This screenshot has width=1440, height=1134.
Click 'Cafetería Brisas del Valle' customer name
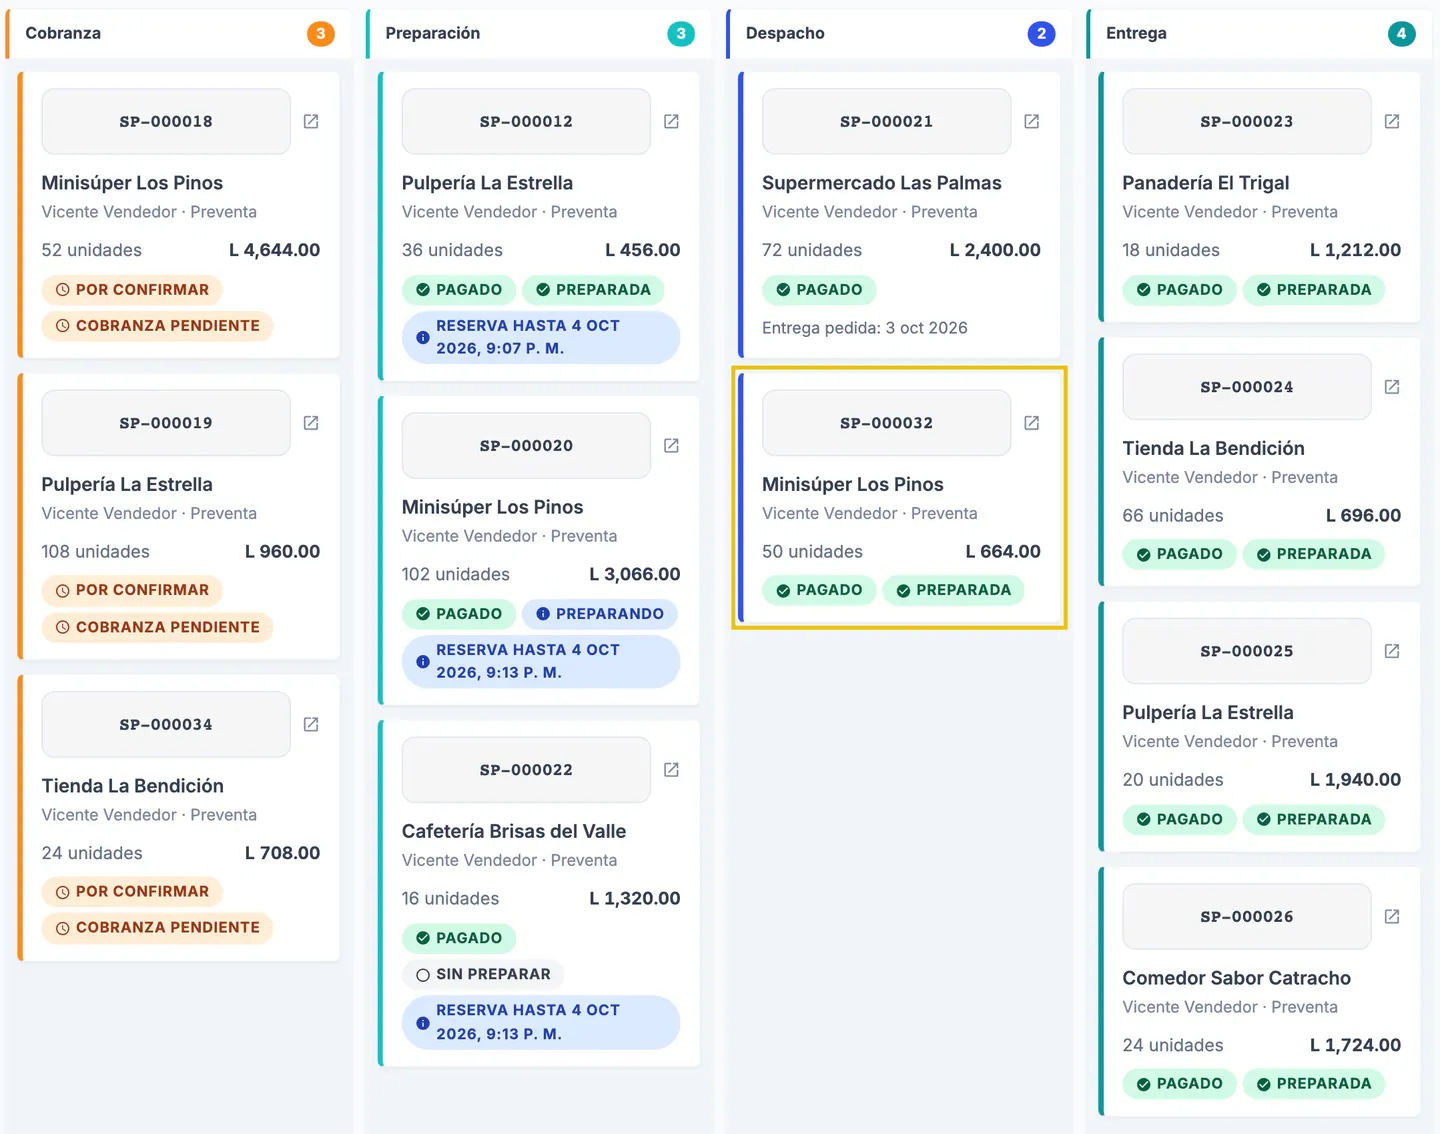(514, 831)
